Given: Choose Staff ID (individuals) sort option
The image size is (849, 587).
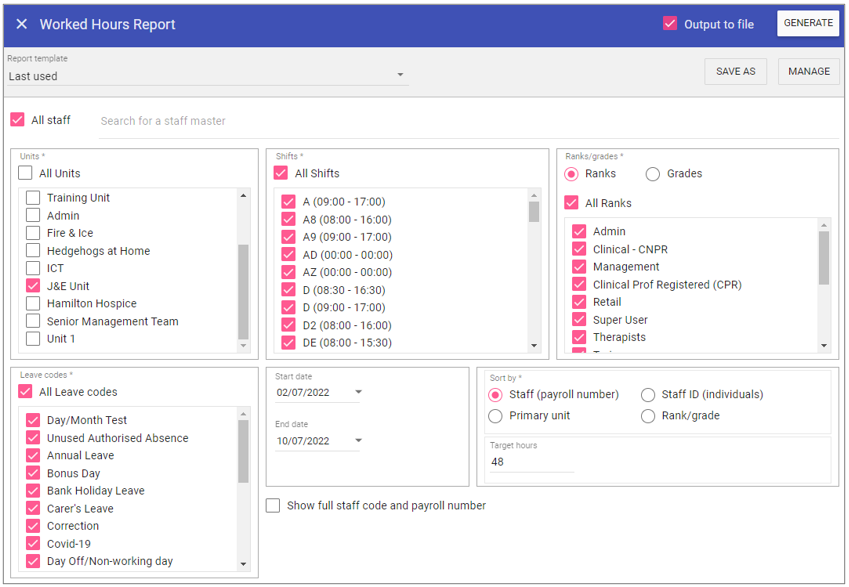Looking at the screenshot, I should pyautogui.click(x=648, y=395).
